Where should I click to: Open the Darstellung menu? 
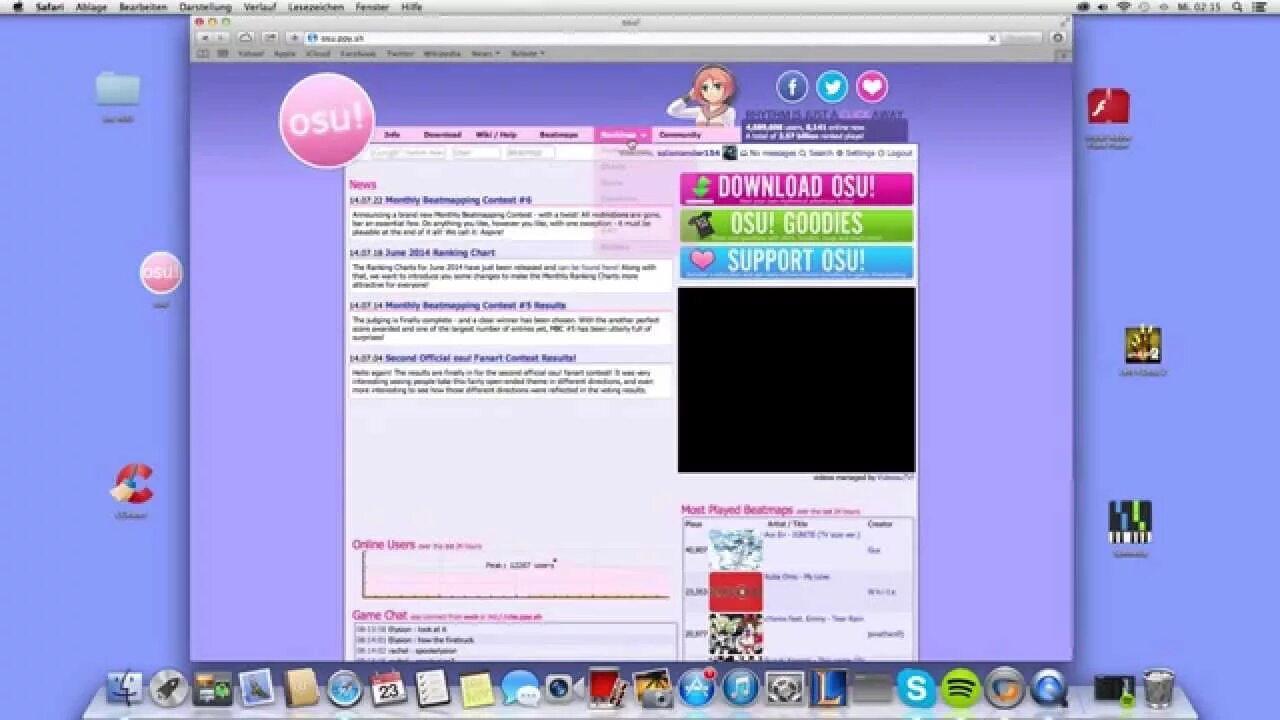(205, 6)
